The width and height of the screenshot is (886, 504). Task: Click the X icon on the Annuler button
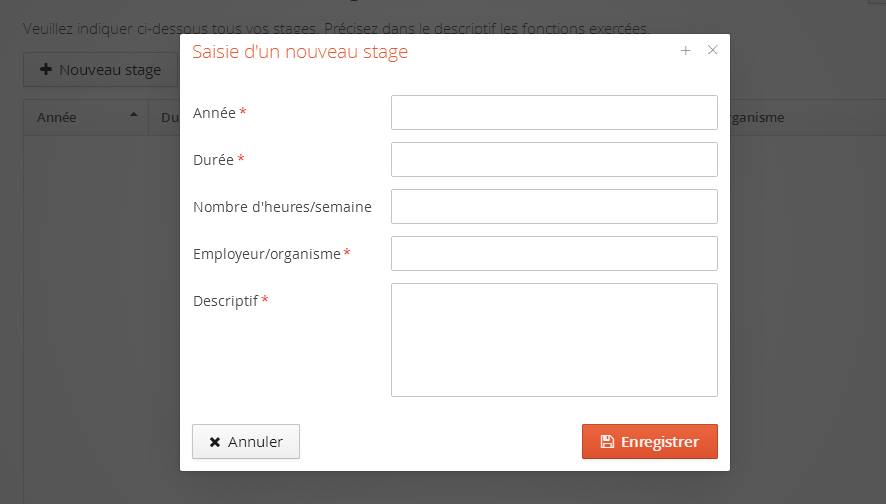coord(215,442)
